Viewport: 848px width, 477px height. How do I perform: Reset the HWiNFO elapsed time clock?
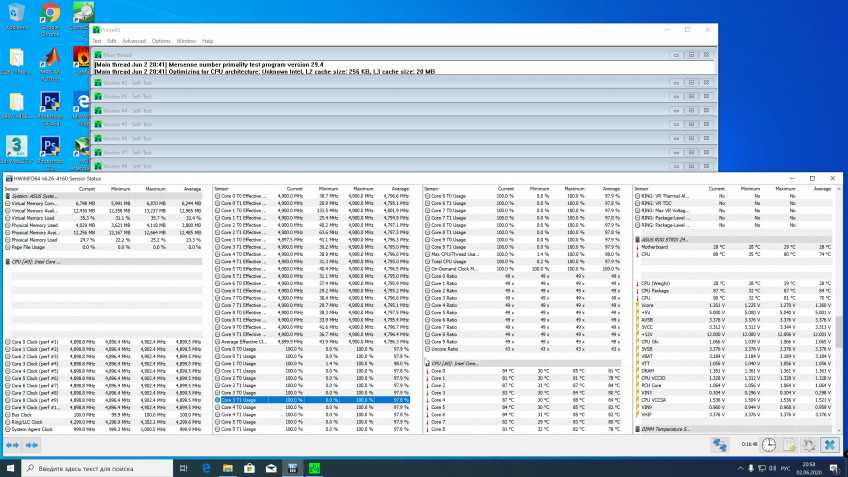click(x=768, y=445)
